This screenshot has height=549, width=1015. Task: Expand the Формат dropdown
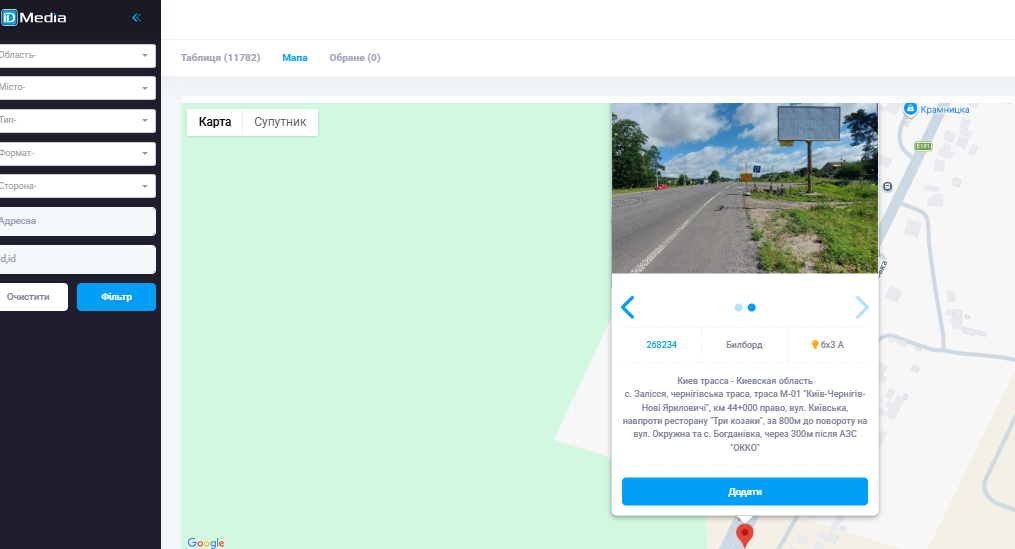tap(77, 153)
